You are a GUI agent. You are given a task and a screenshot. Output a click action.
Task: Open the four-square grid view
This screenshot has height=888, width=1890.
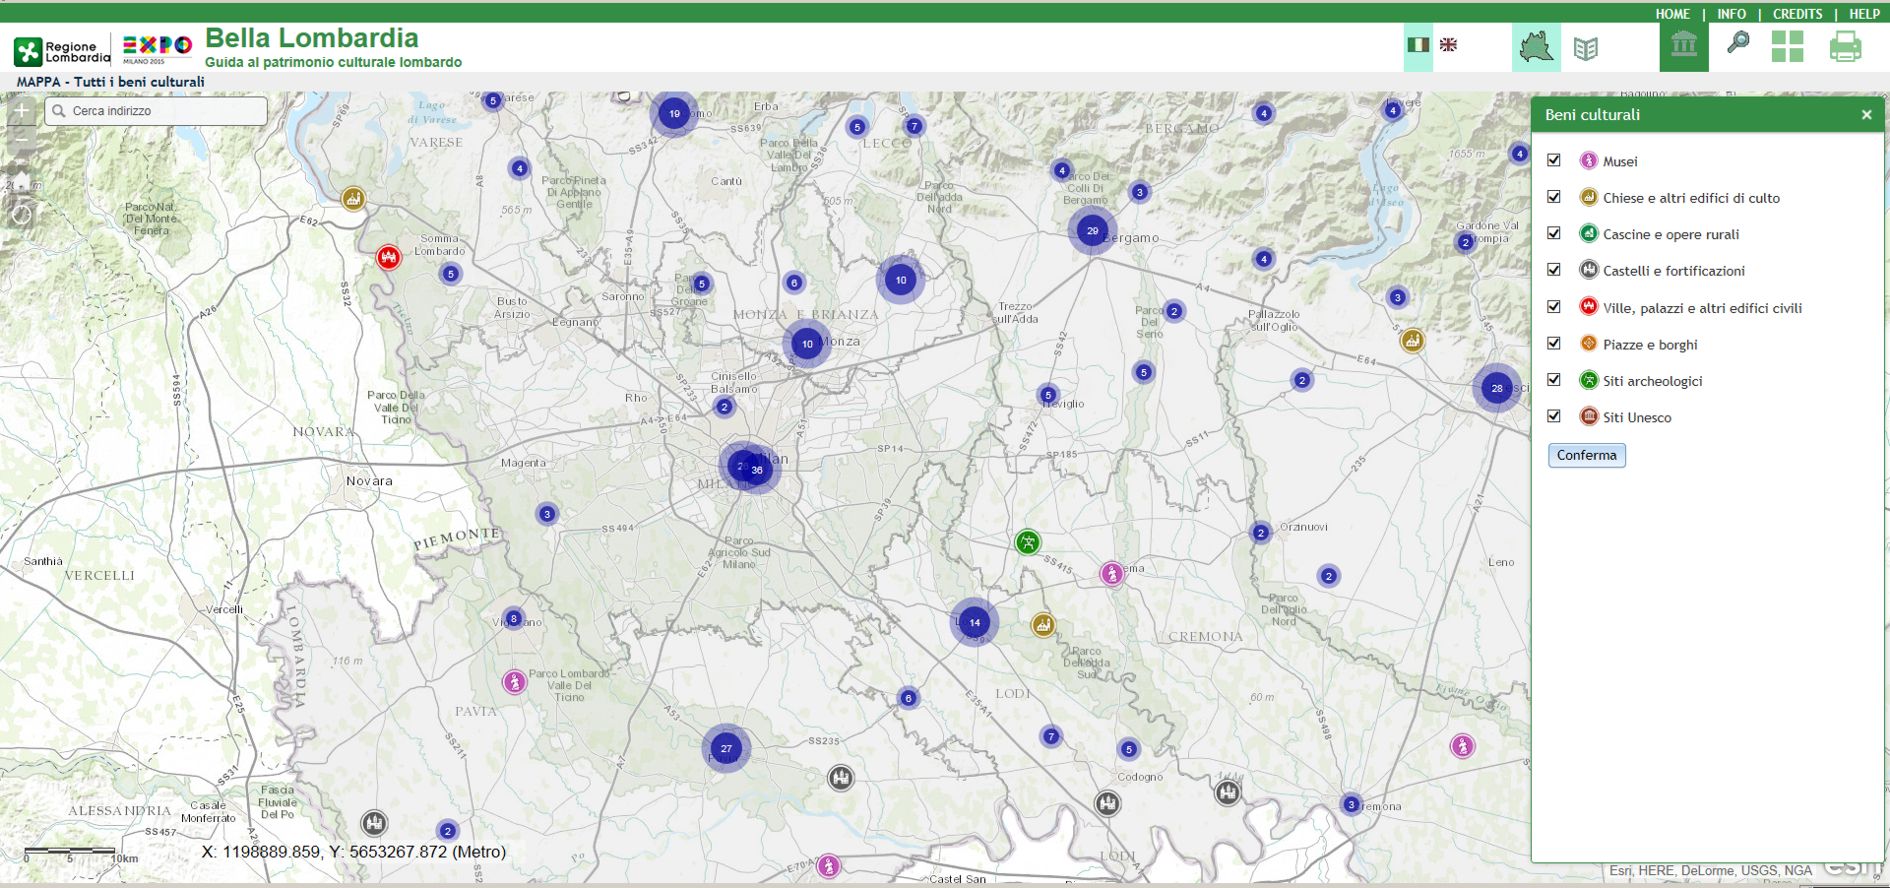pos(1787,47)
